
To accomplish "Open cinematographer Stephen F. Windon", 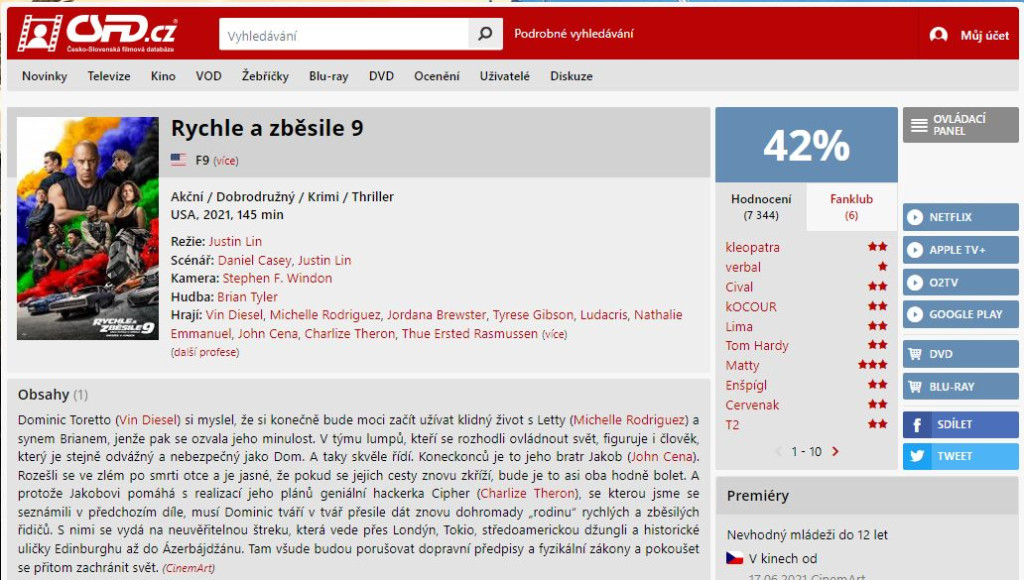I will (277, 278).
